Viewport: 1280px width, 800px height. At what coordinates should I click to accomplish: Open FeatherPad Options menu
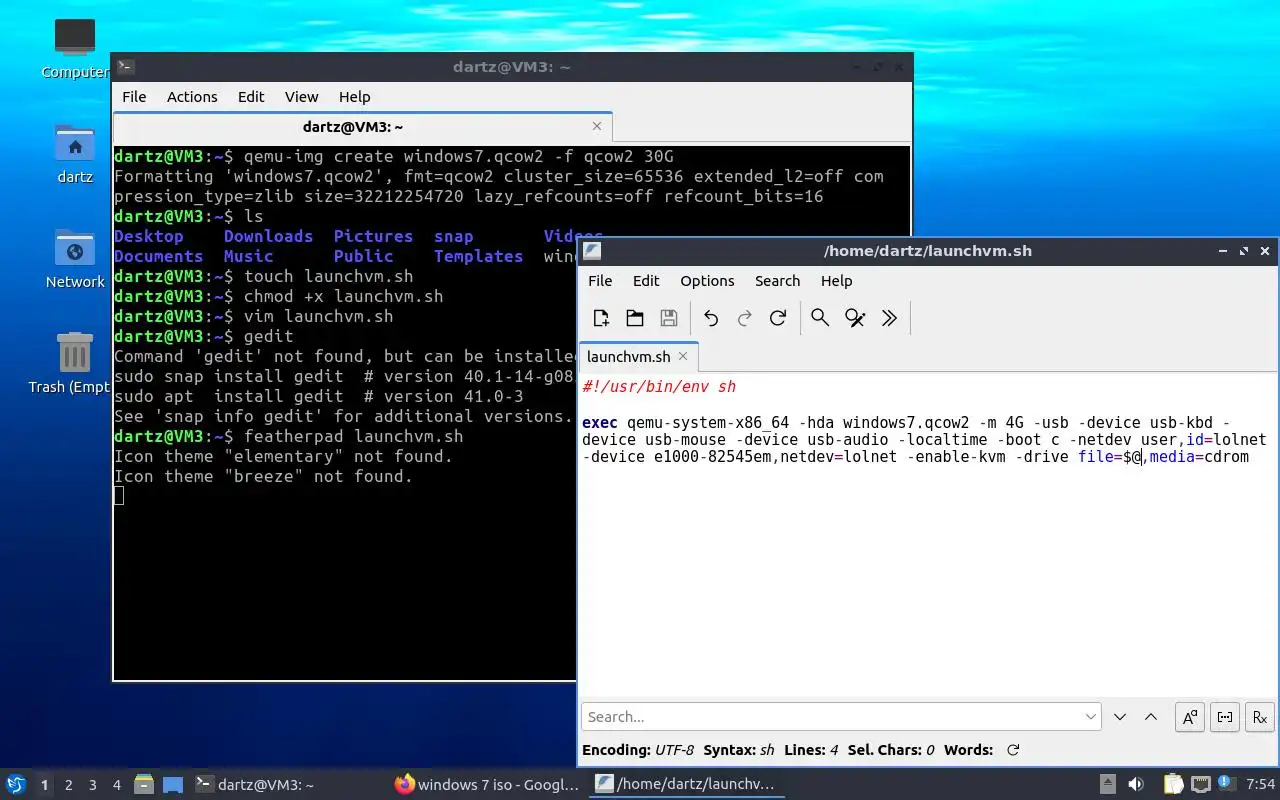pyautogui.click(x=707, y=281)
